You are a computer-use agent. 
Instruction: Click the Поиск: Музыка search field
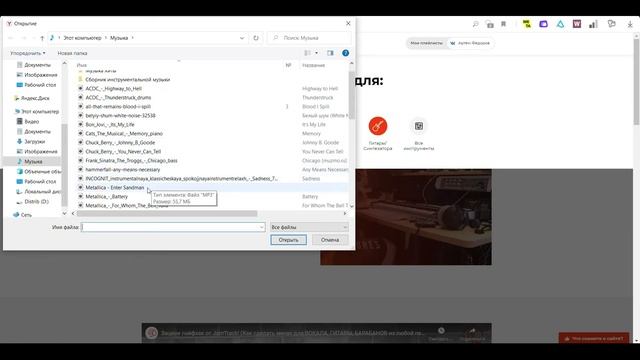(x=309, y=38)
